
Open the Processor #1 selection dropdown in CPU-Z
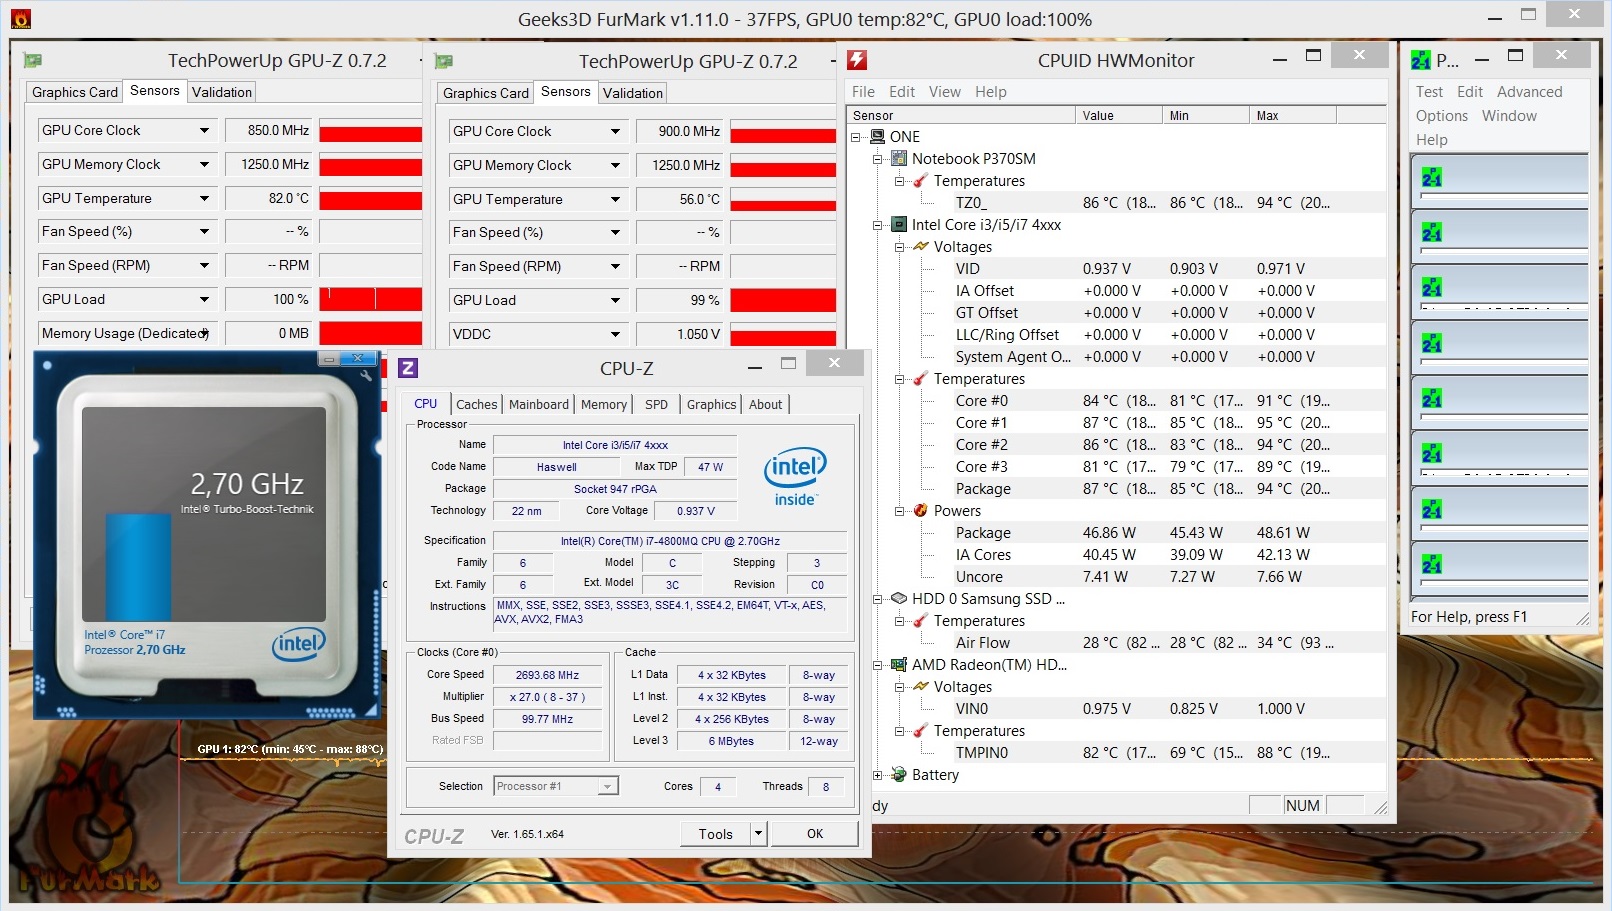point(607,787)
